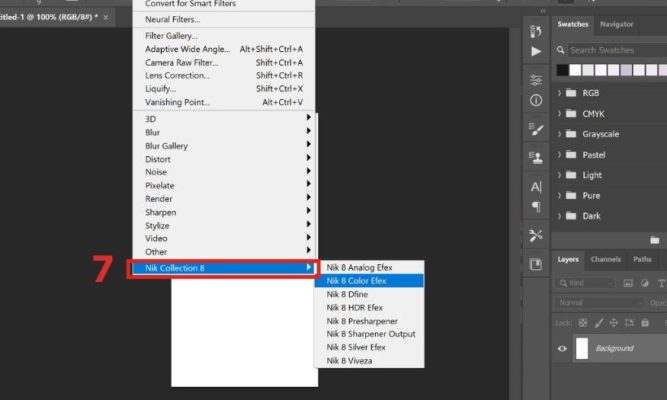Viewport: 667px width, 400px height.
Task: Open the Properties panel sliders icon
Action: (x=536, y=80)
